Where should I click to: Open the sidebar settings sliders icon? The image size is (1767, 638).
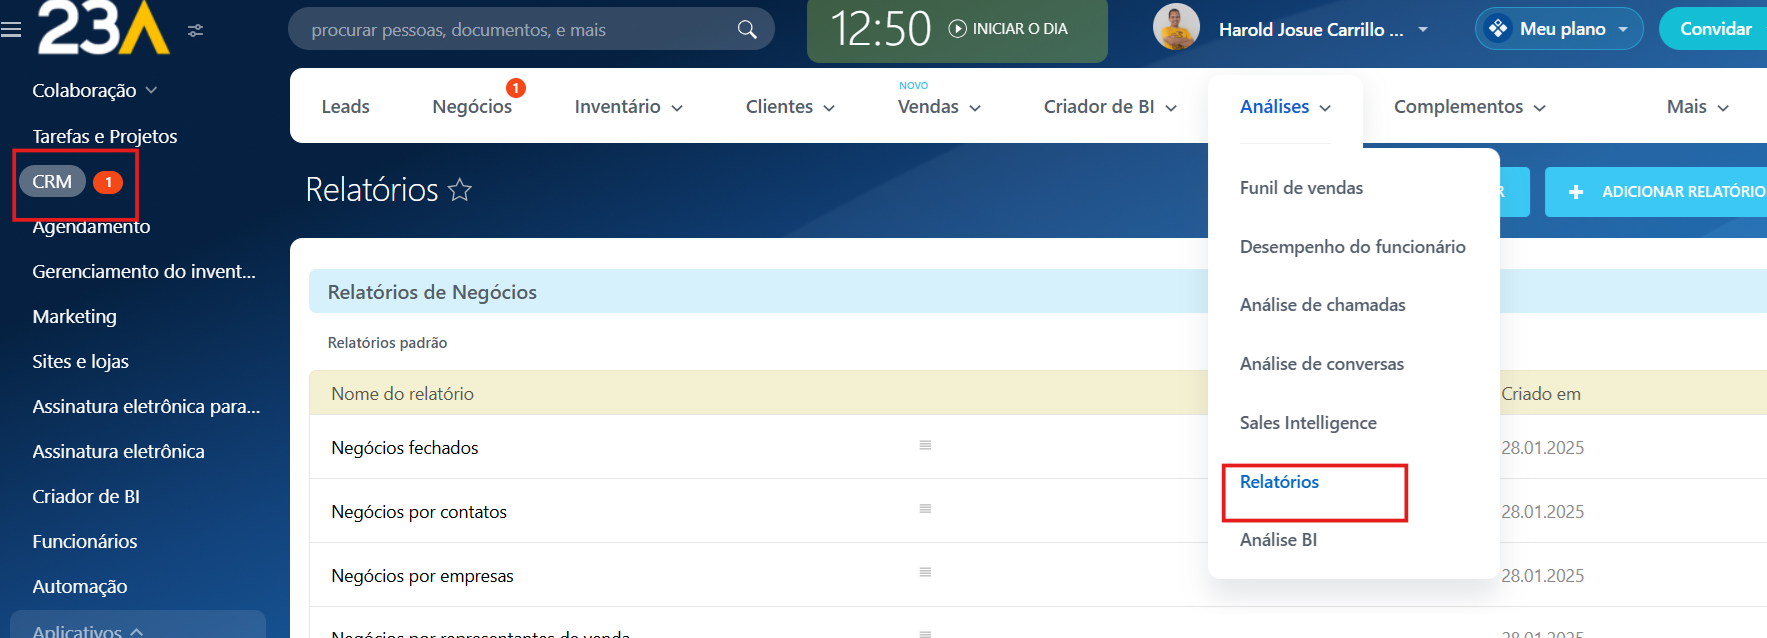(x=196, y=31)
